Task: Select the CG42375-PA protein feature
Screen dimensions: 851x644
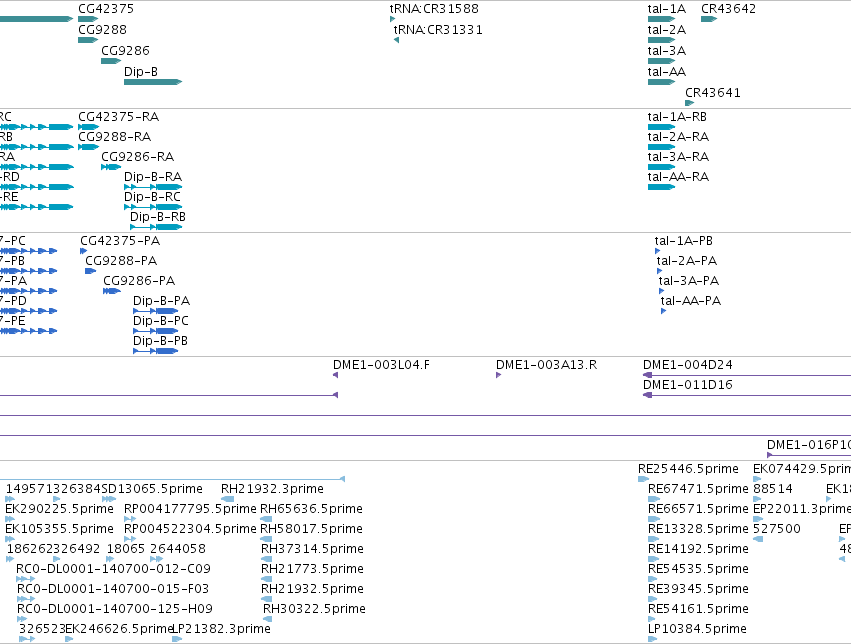Action: pos(83,251)
